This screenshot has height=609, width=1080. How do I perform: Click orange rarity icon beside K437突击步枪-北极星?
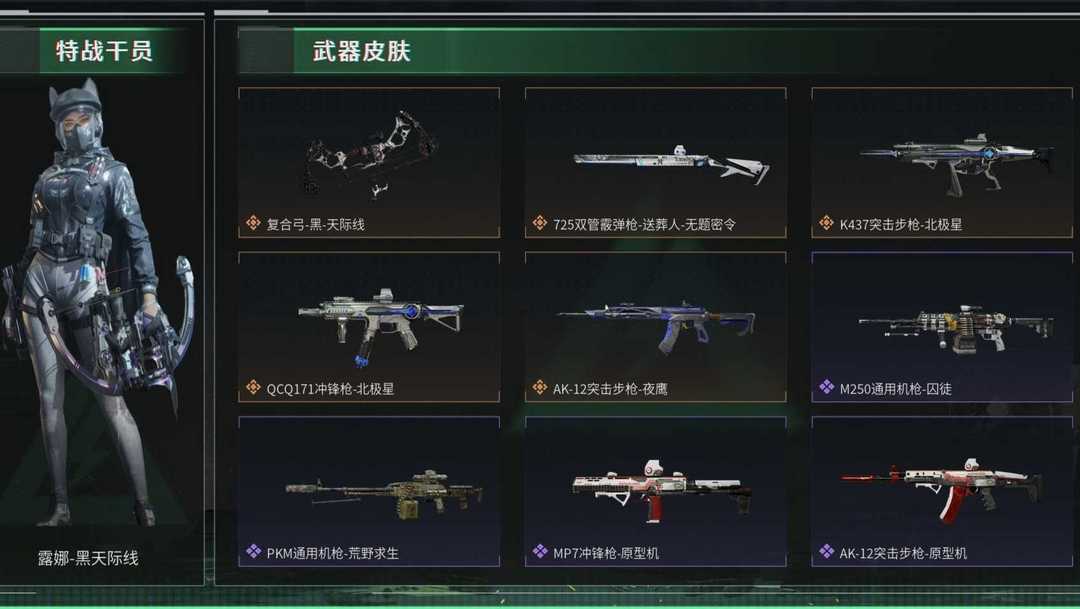pos(827,223)
